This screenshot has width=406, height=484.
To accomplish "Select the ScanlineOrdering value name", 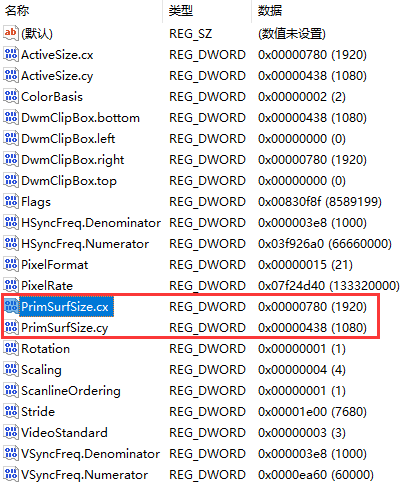I will pos(71,391).
